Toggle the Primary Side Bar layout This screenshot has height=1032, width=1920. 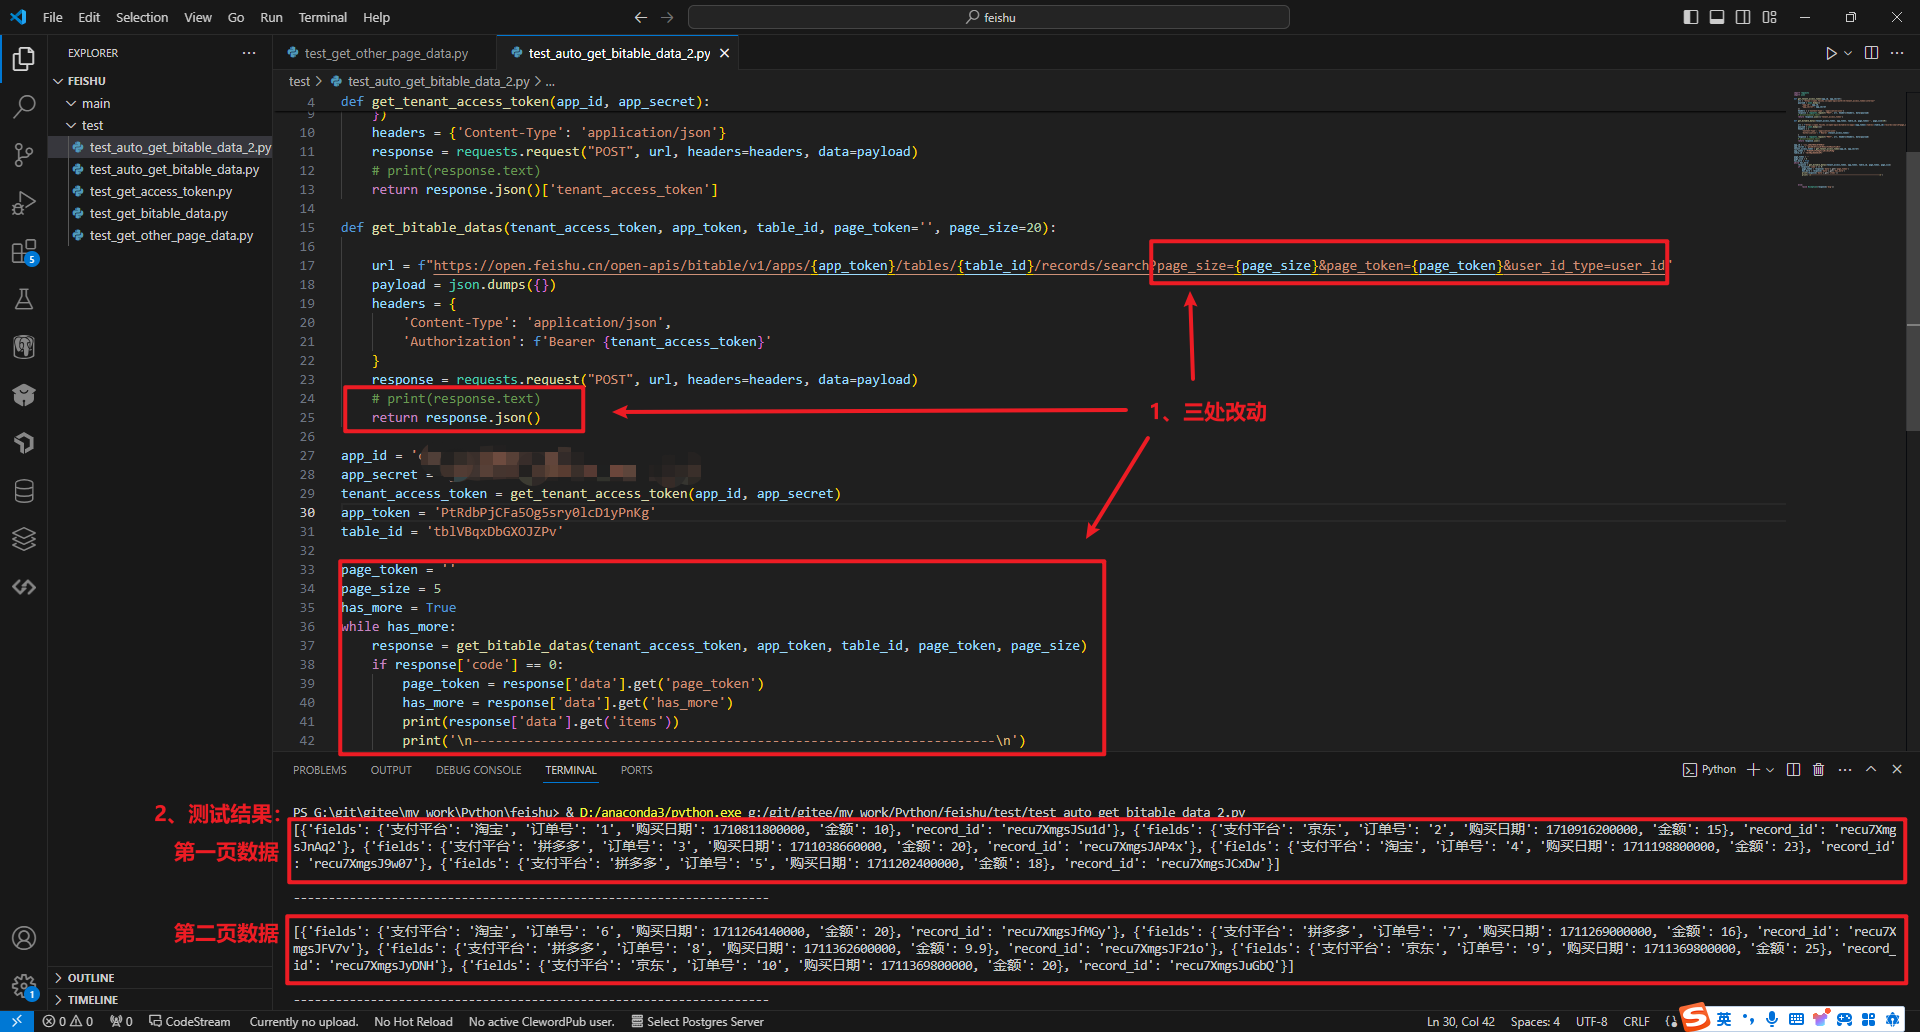click(x=1691, y=17)
